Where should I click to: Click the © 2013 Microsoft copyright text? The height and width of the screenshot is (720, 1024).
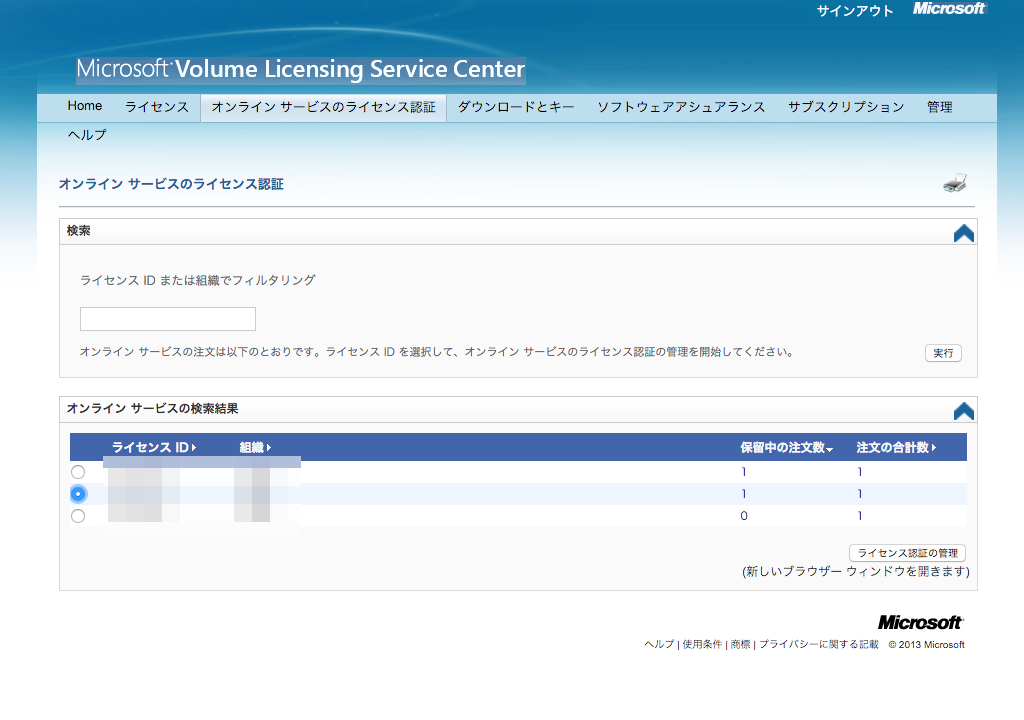click(926, 645)
